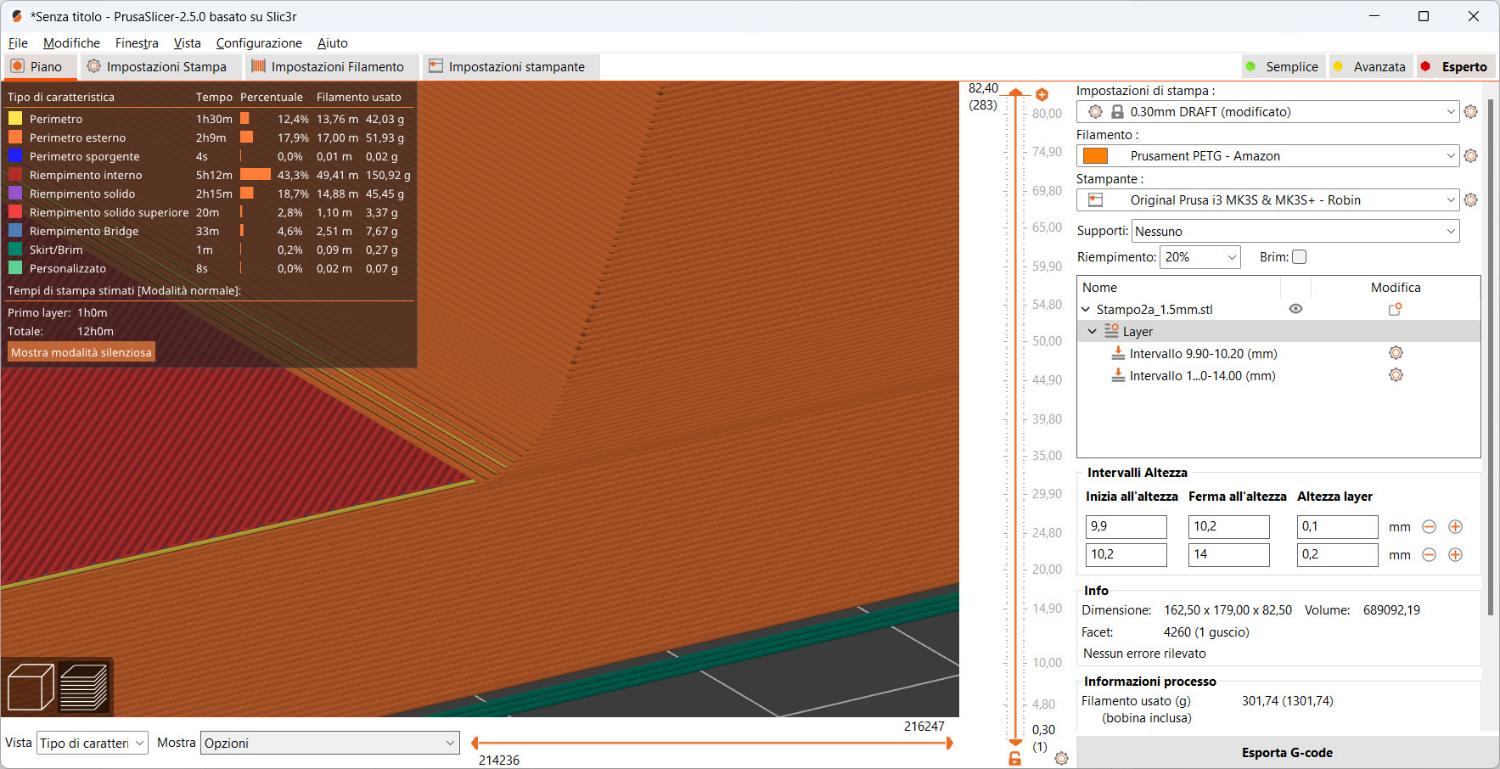The width and height of the screenshot is (1500, 769).
Task: Collapse the Layer tree node
Action: (1093, 331)
